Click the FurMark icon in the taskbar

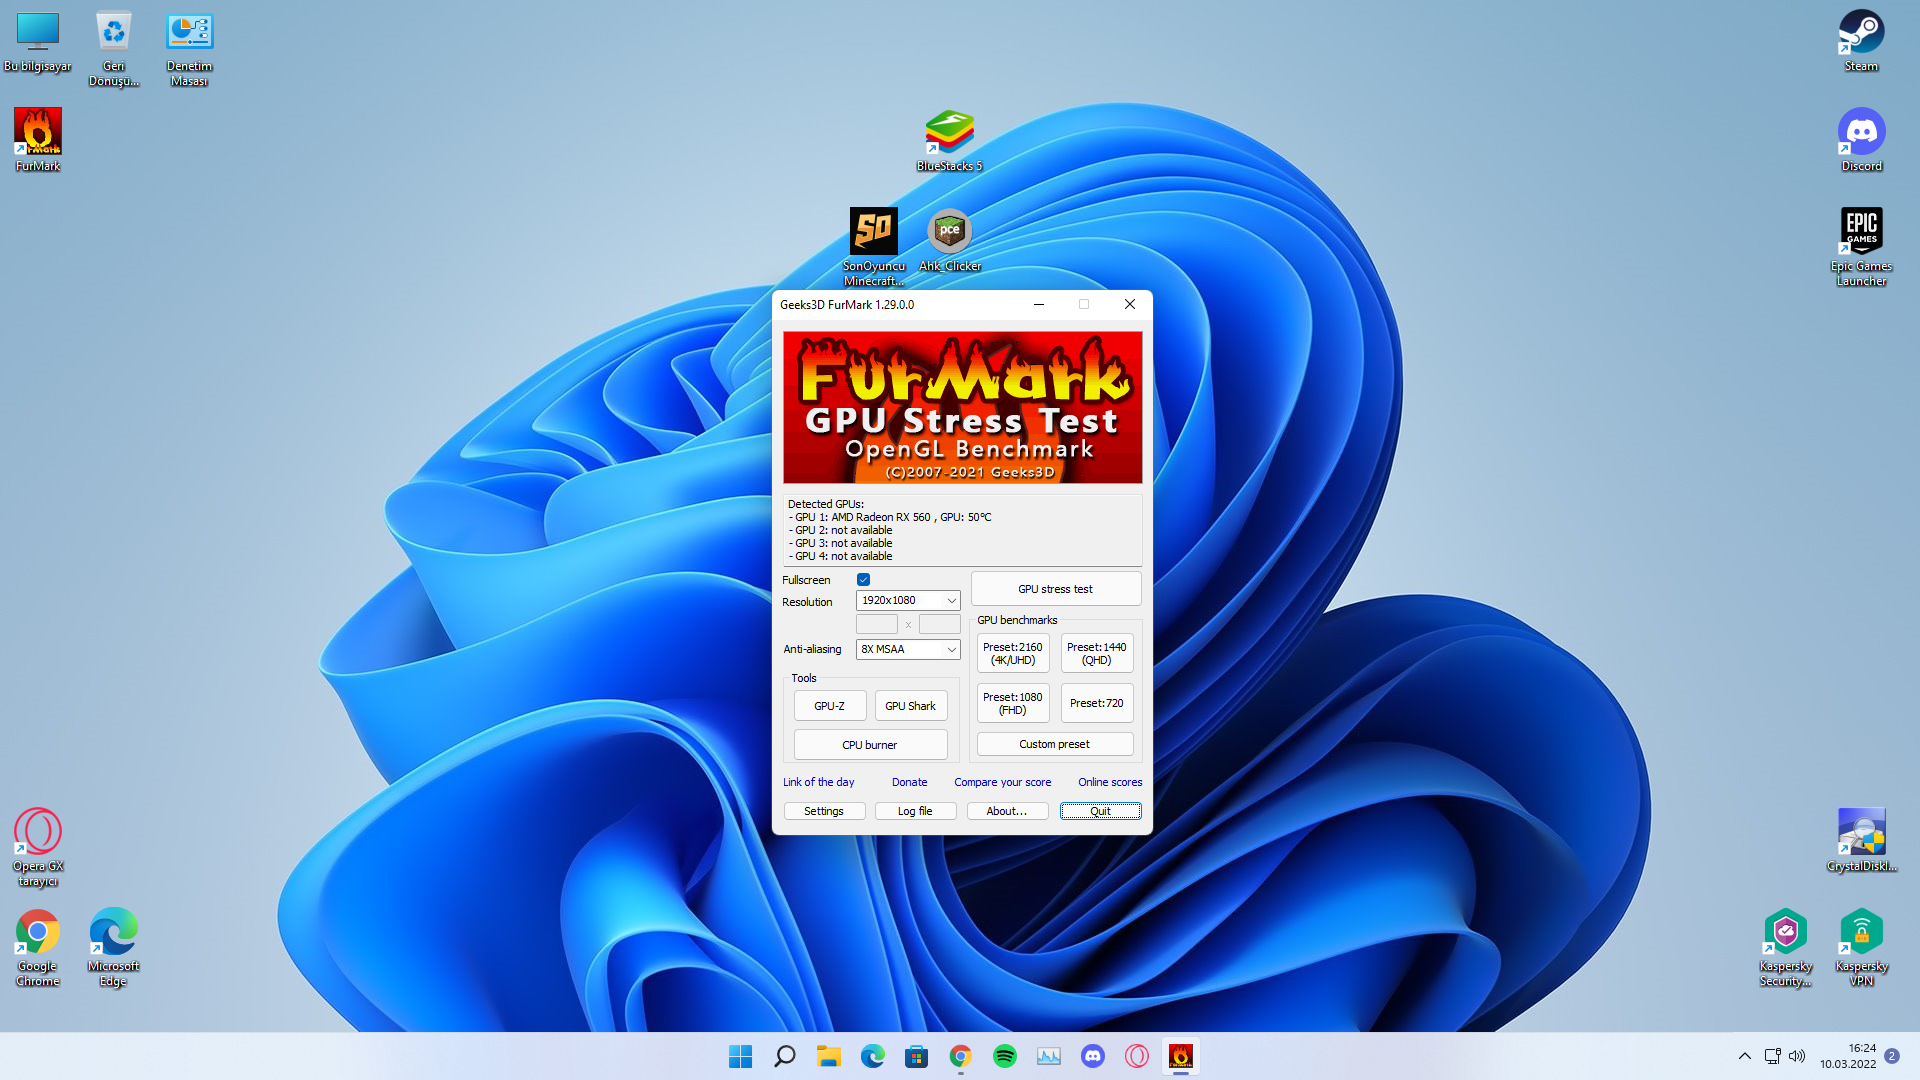click(1180, 1056)
